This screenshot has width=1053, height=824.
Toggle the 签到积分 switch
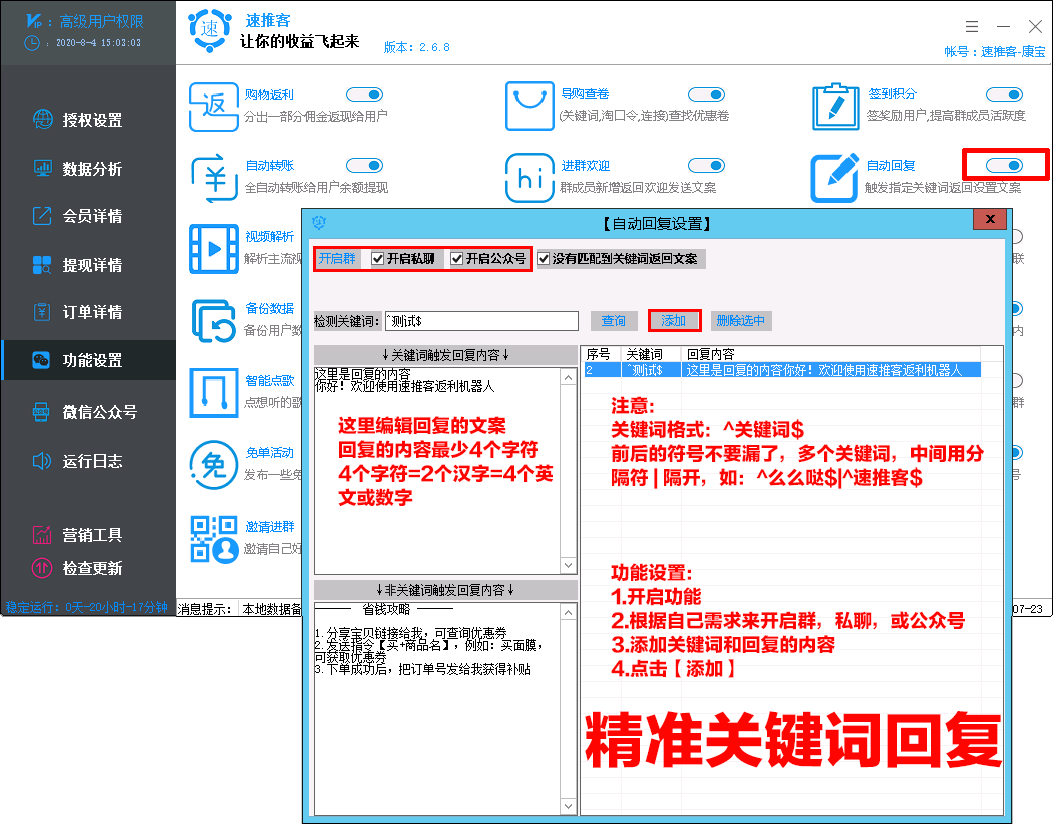coord(1005,95)
